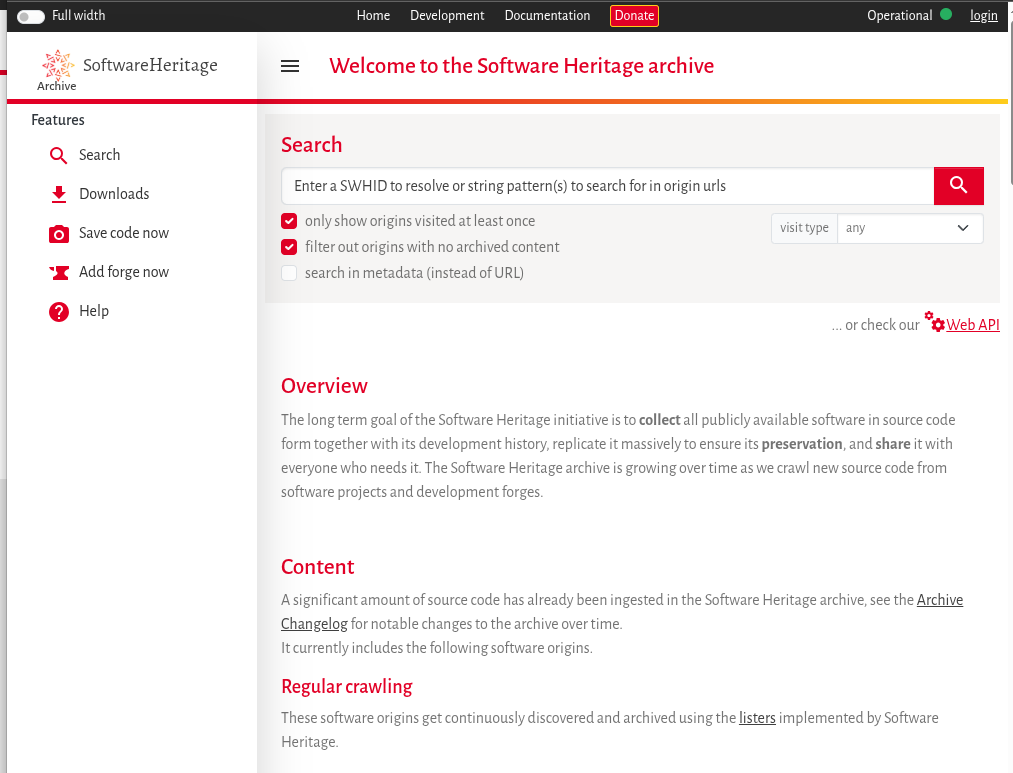1013x773 pixels.
Task: Enable search in metadata checkbox
Action: coord(289,273)
